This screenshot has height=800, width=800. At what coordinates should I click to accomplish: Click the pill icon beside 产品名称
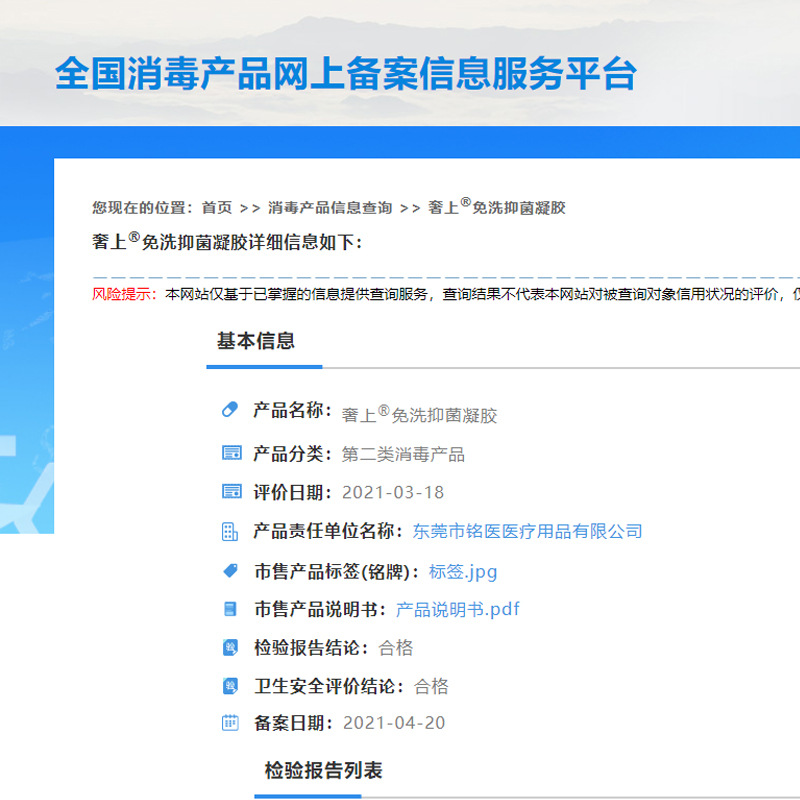pyautogui.click(x=230, y=410)
